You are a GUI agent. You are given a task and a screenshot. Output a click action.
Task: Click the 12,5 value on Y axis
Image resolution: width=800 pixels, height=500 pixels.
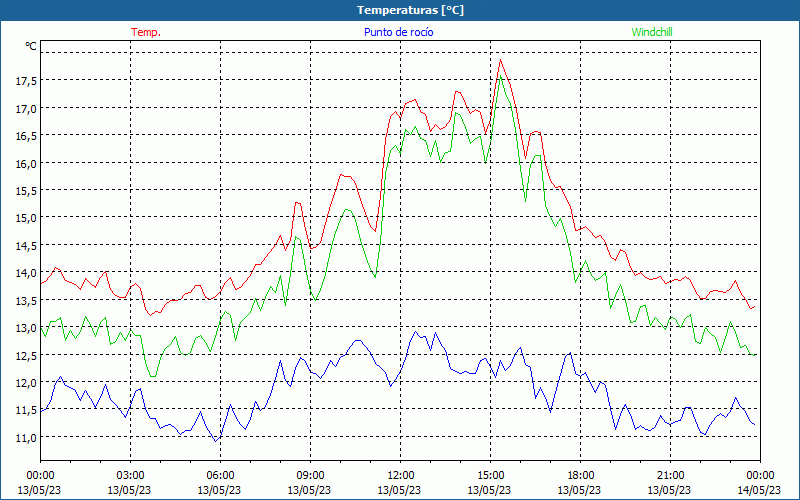[x=27, y=355]
